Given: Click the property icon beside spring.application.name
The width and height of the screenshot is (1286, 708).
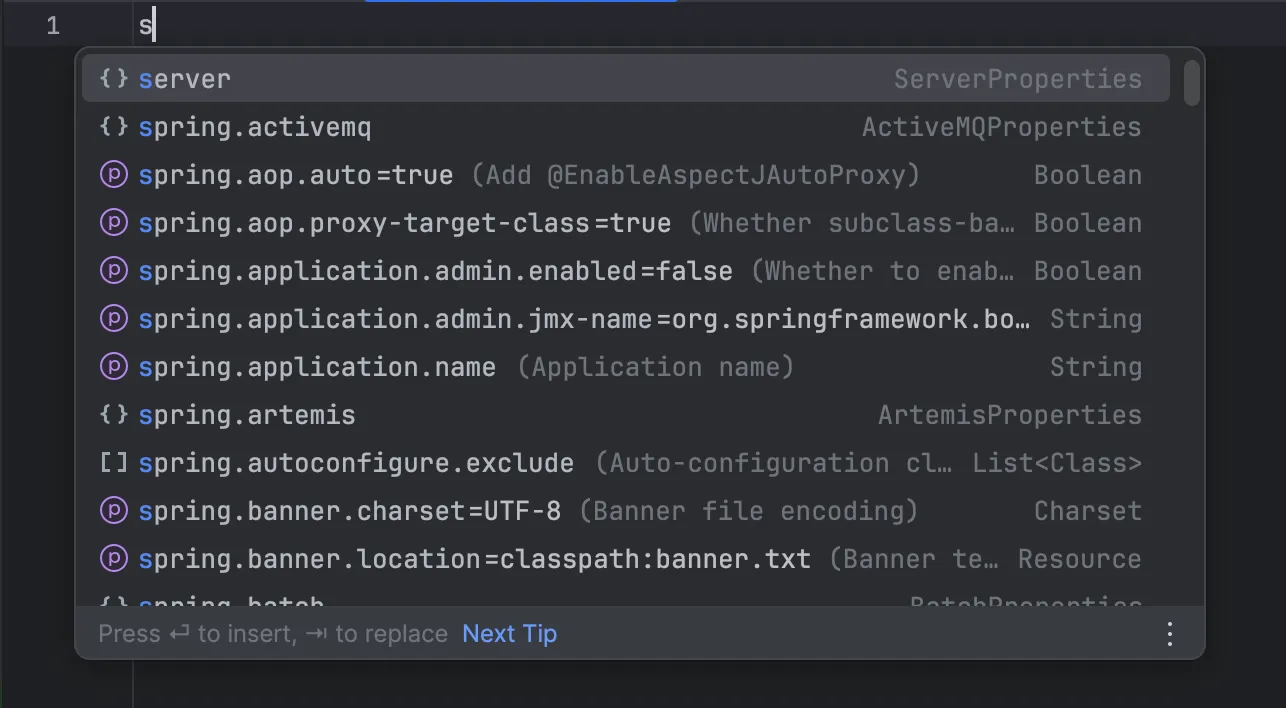Looking at the screenshot, I should point(114,366).
